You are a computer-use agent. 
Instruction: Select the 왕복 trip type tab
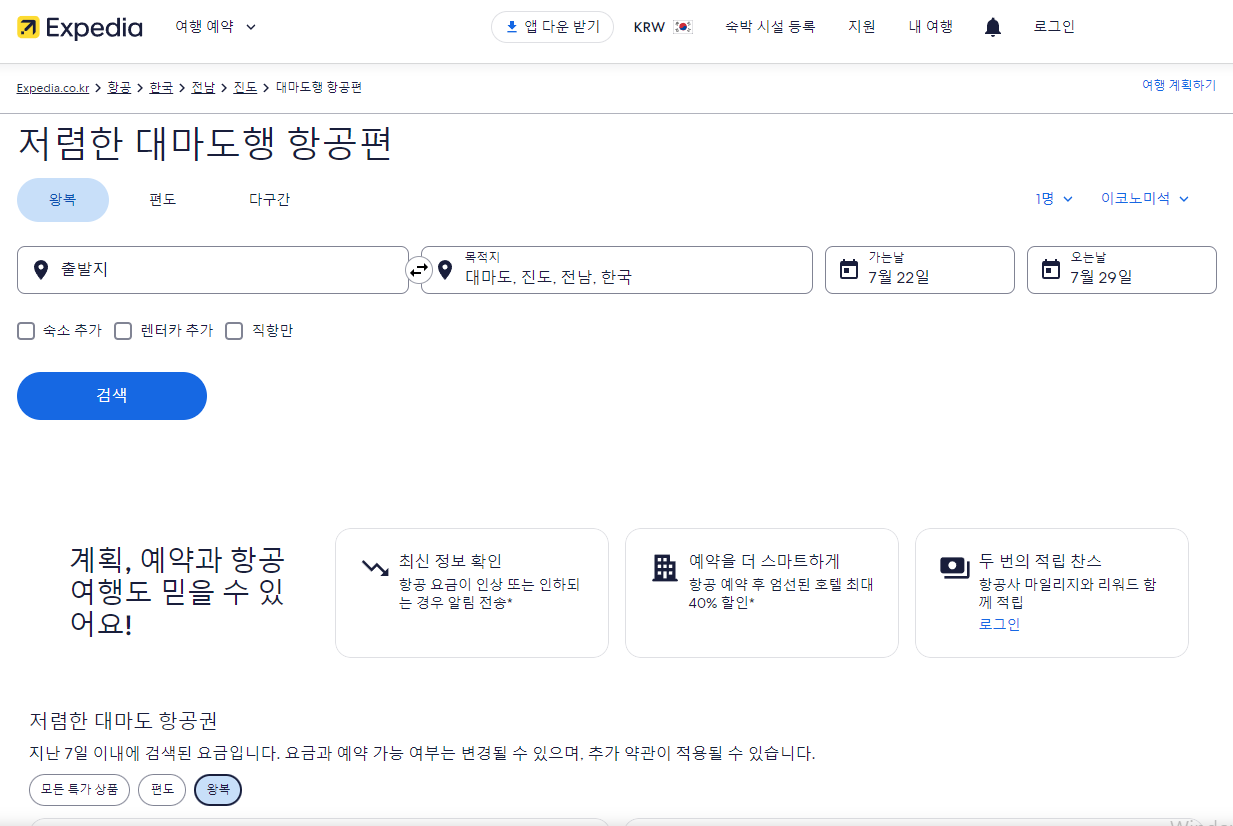(63, 200)
